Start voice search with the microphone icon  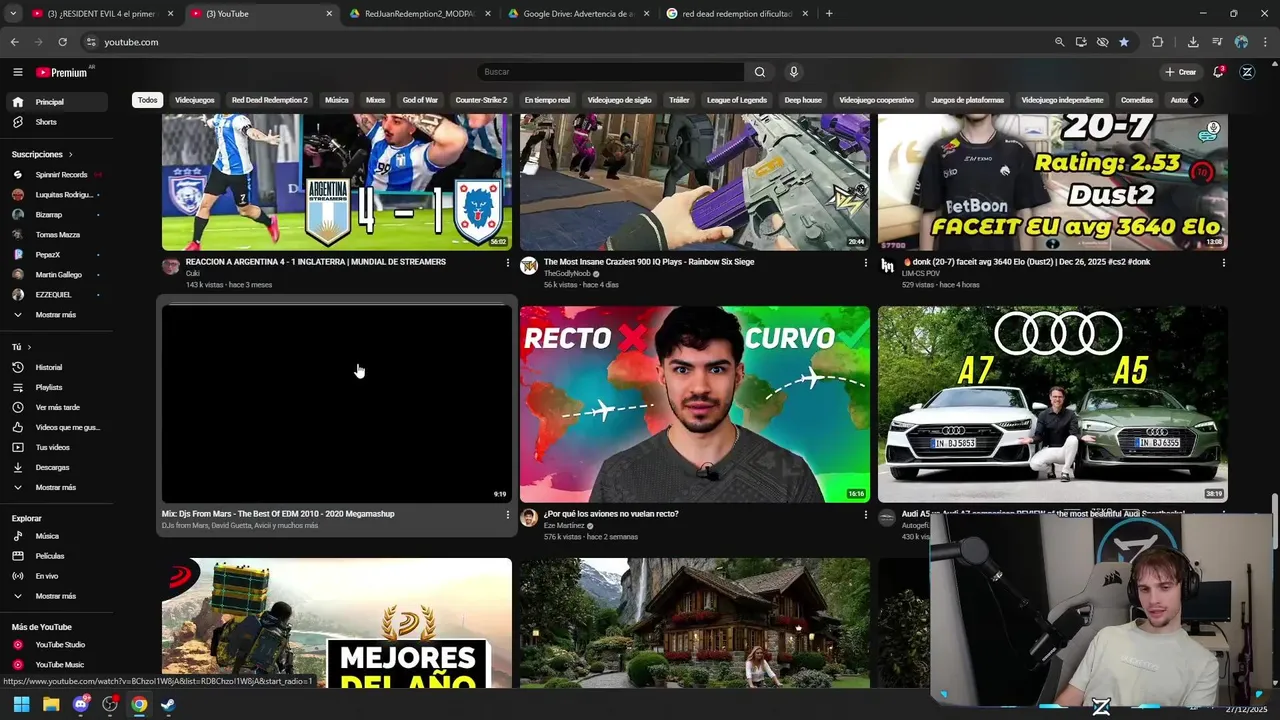794,72
